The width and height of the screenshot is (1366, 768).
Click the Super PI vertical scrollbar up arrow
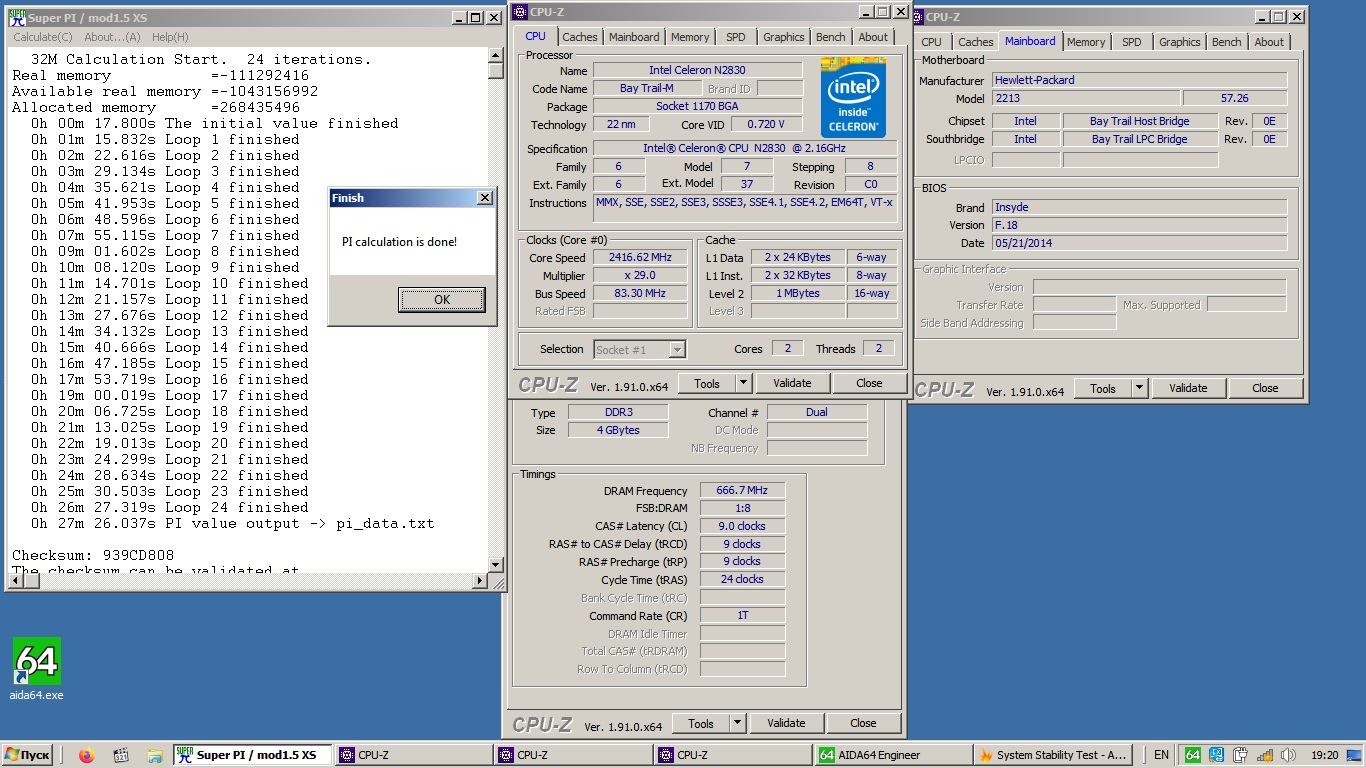[x=496, y=54]
